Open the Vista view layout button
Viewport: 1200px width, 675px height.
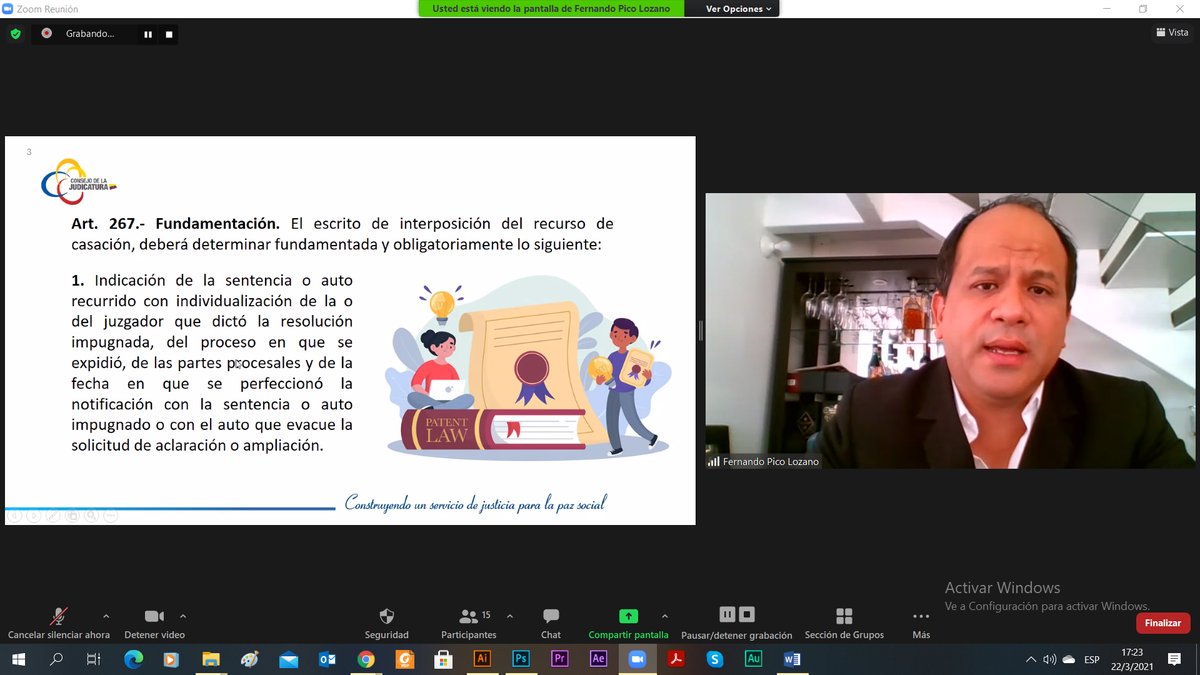tap(1172, 33)
